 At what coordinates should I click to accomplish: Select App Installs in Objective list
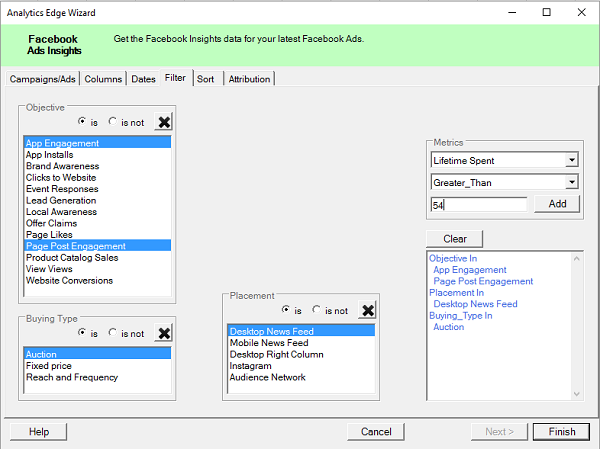pyautogui.click(x=98, y=155)
